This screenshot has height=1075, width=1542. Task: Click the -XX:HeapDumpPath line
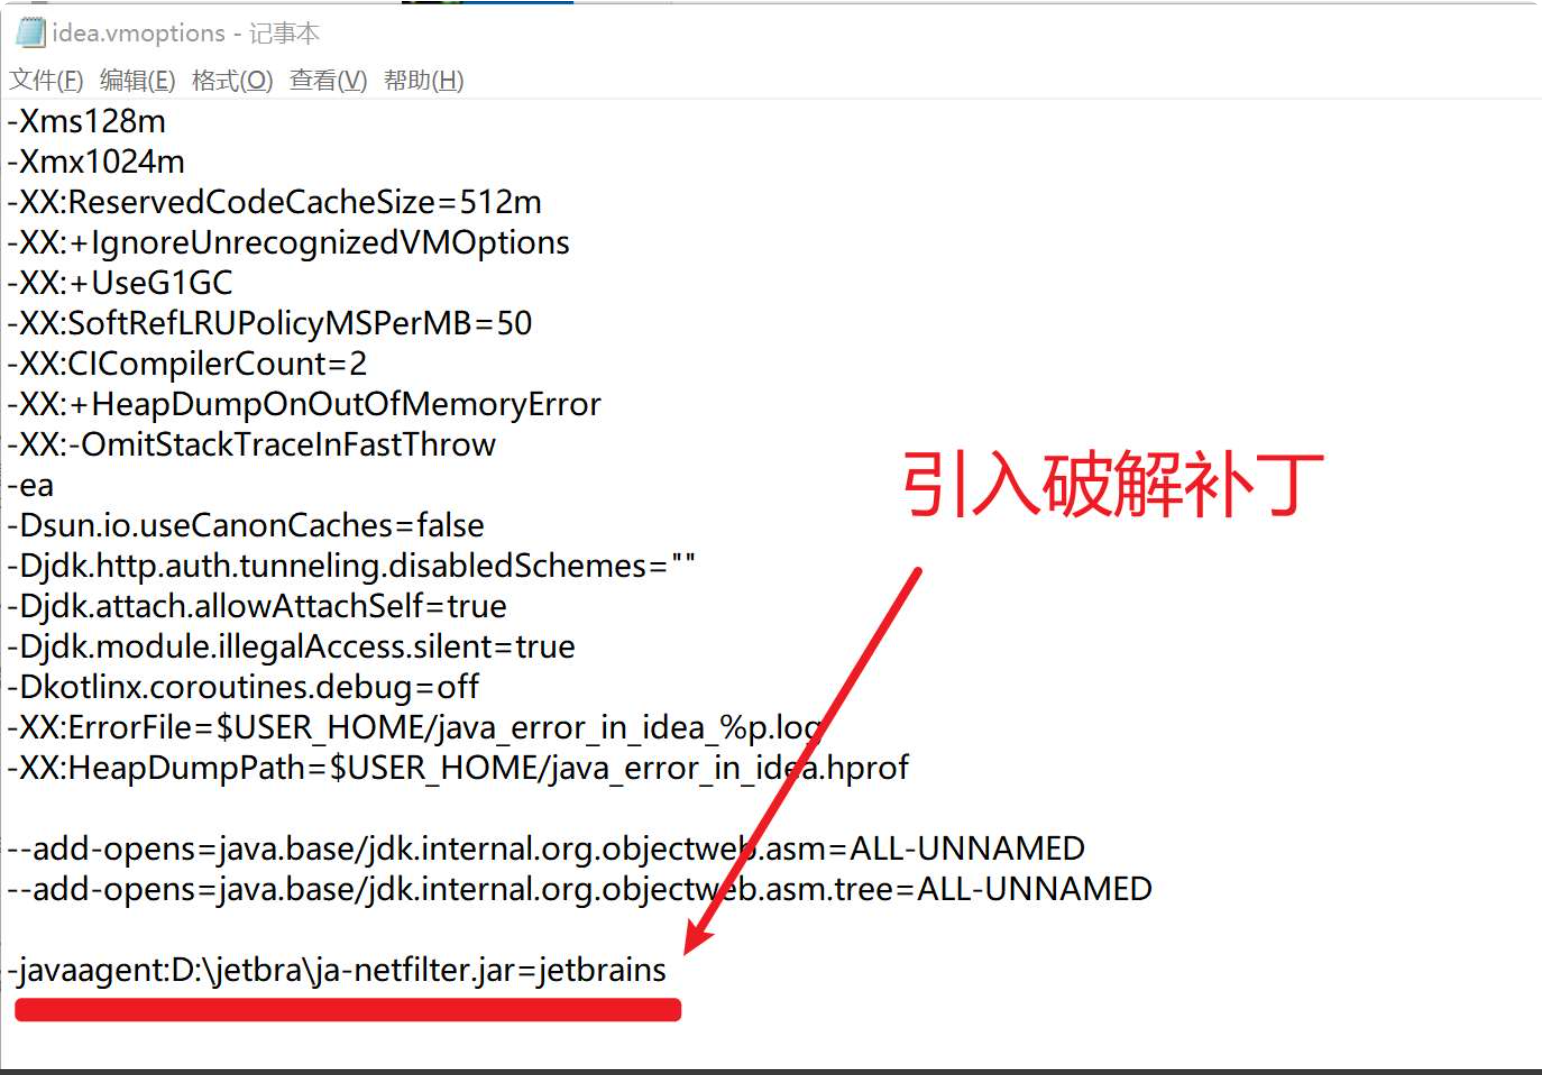(458, 768)
